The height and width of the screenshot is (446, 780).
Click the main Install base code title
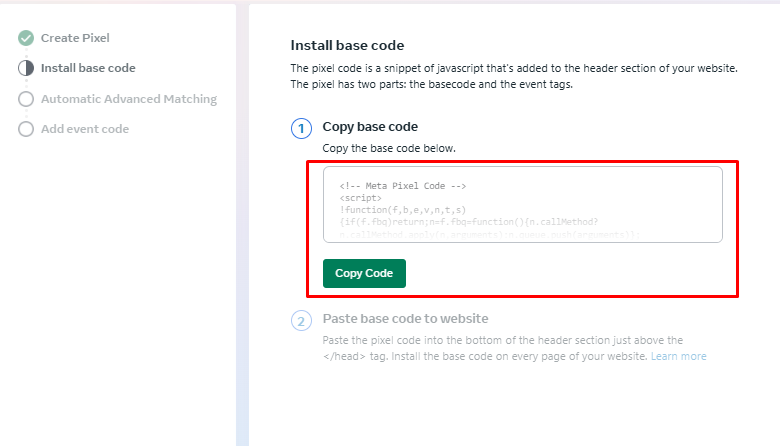[x=347, y=45]
